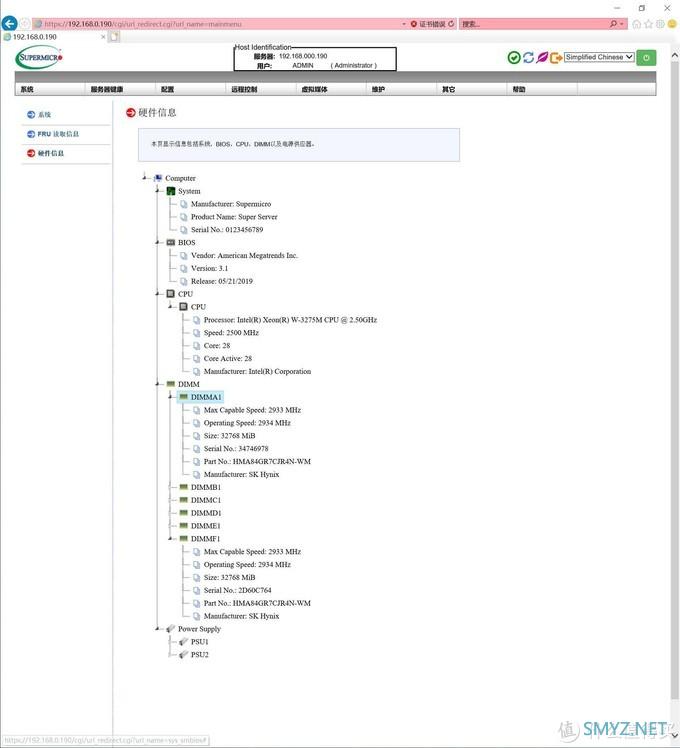The height and width of the screenshot is (748, 680).
Task: Select the BIOS chip icon
Action: pyautogui.click(x=171, y=242)
